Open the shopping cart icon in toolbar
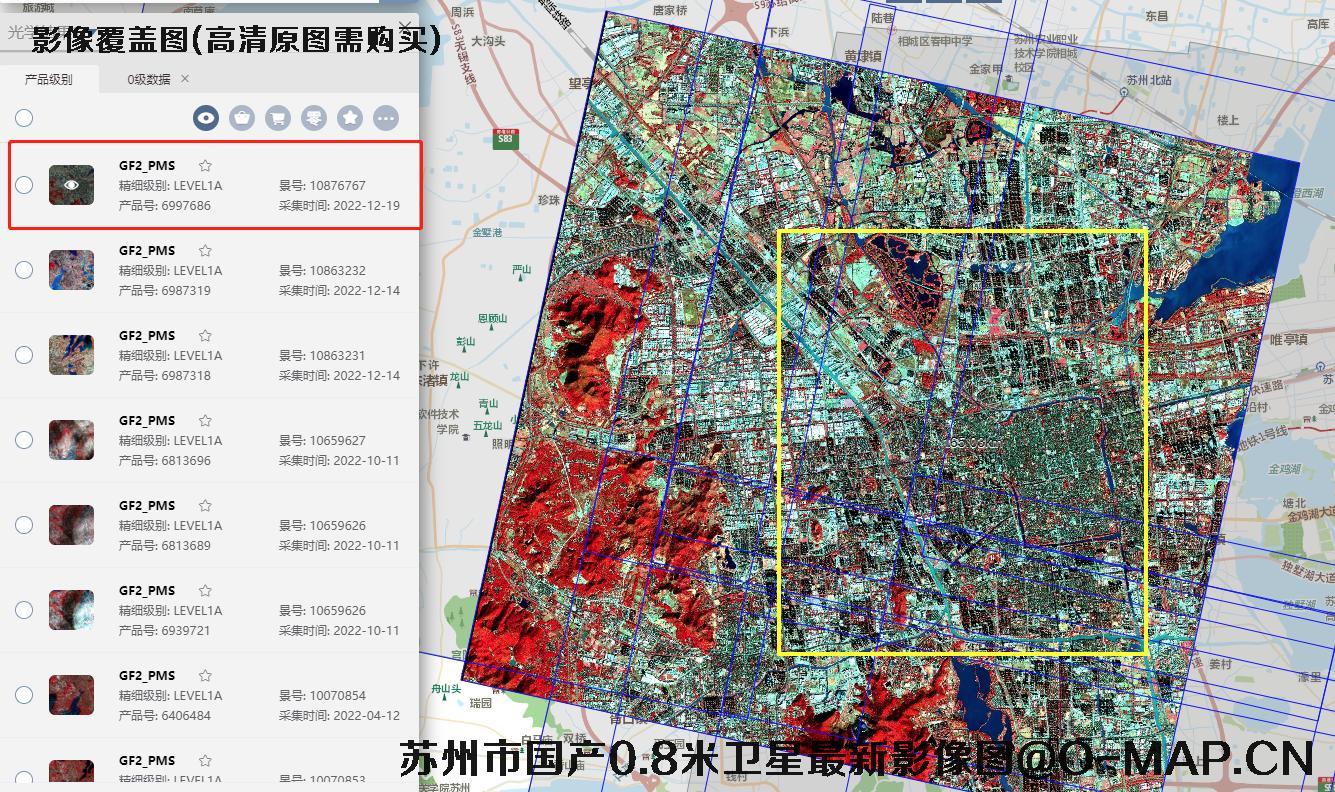 (278, 118)
